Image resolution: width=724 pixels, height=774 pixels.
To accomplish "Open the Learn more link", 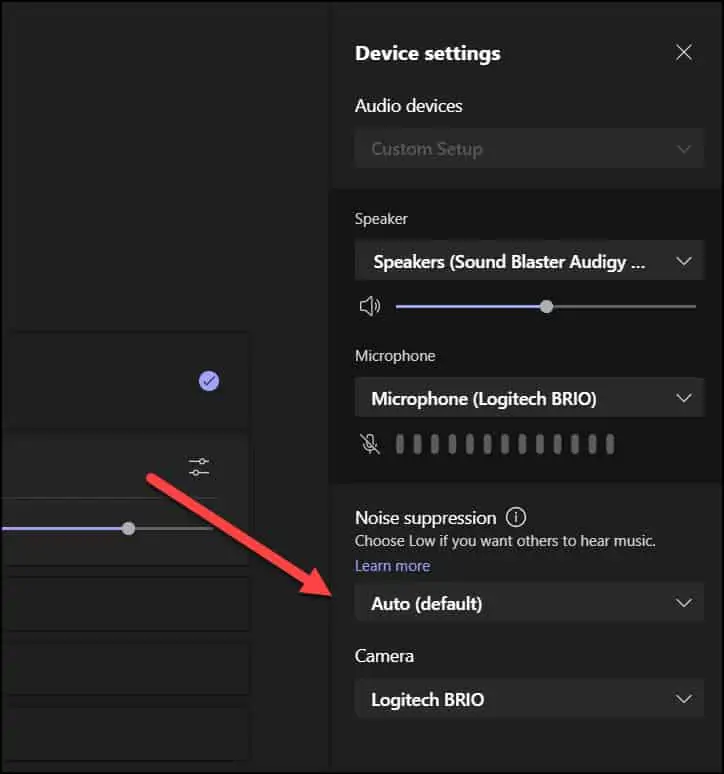I will point(392,566).
